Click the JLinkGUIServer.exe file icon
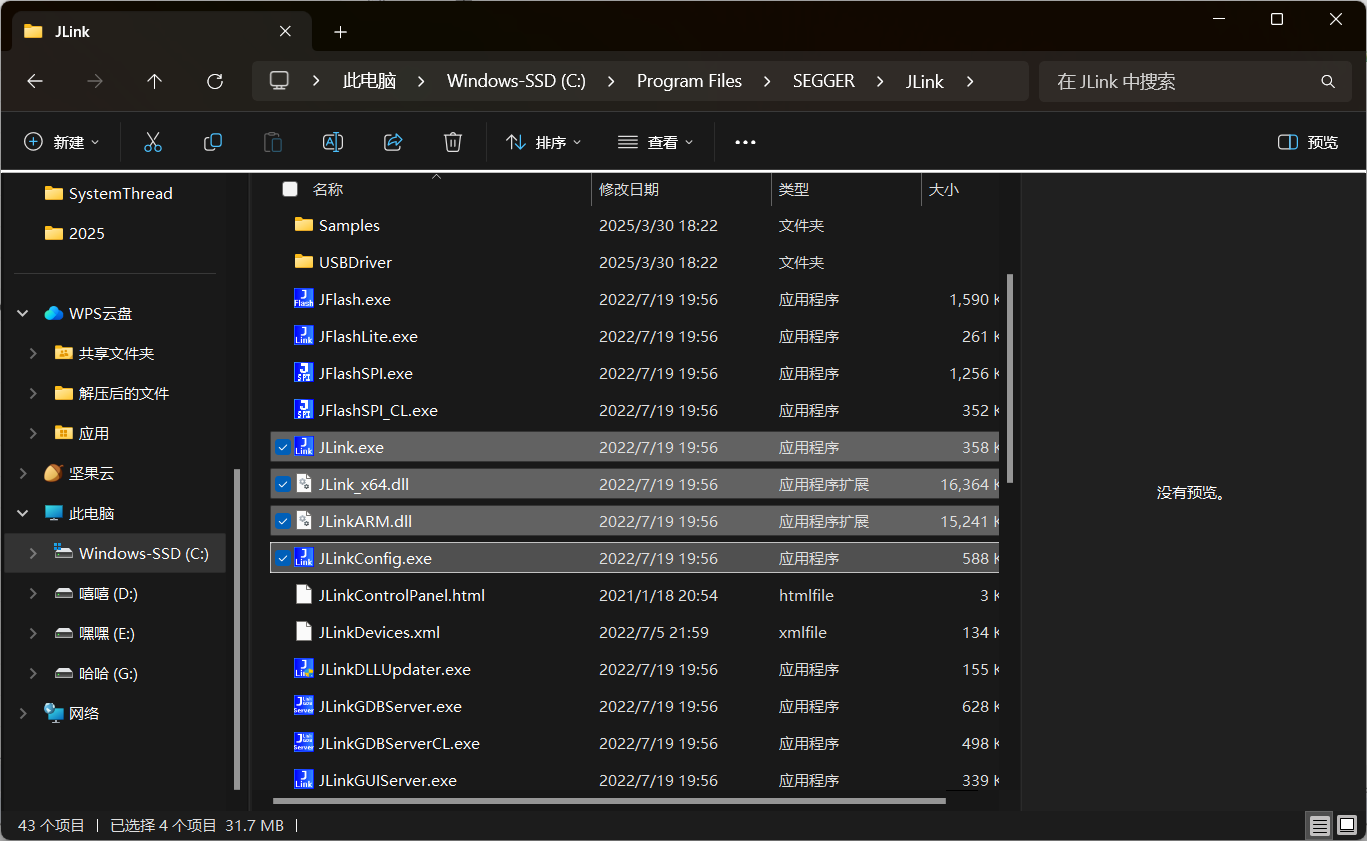The height and width of the screenshot is (841, 1367). pyautogui.click(x=304, y=780)
